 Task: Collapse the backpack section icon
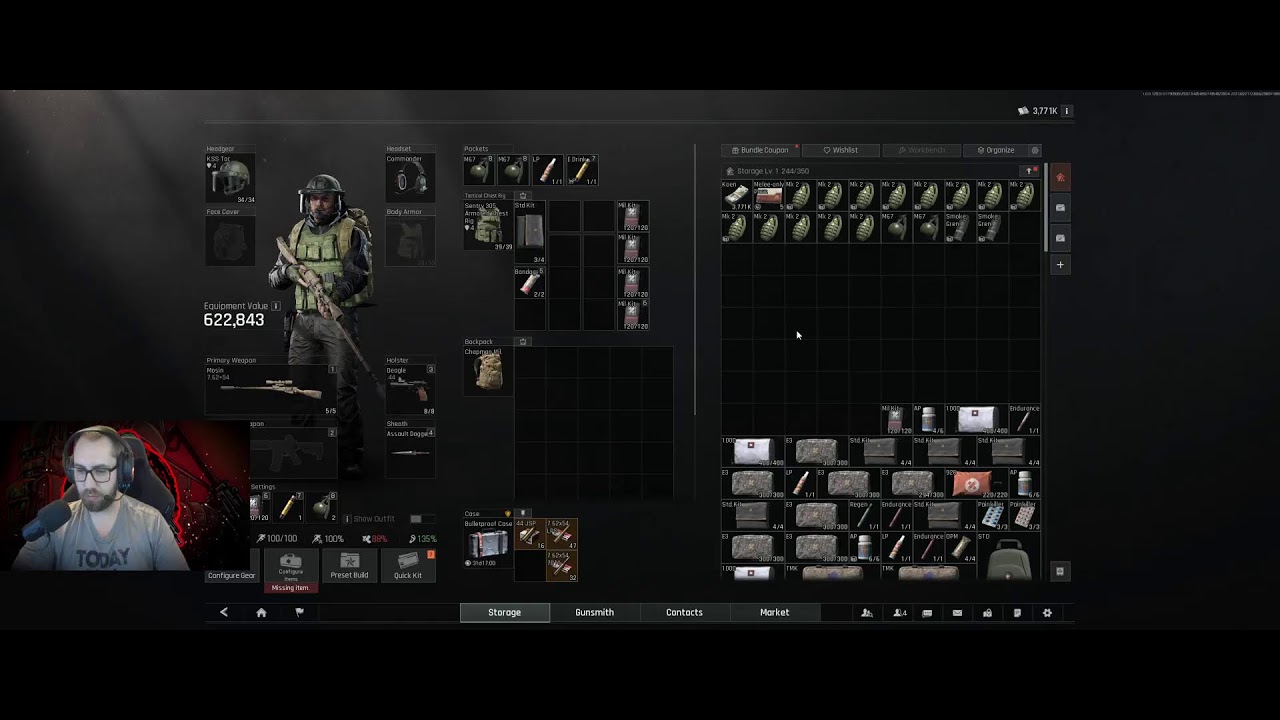pyautogui.click(x=523, y=342)
